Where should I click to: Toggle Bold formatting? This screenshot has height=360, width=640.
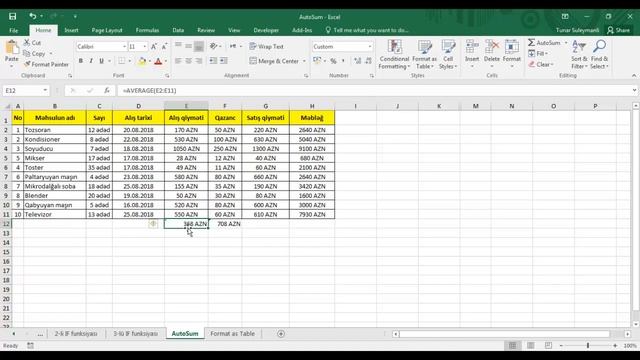[81, 61]
